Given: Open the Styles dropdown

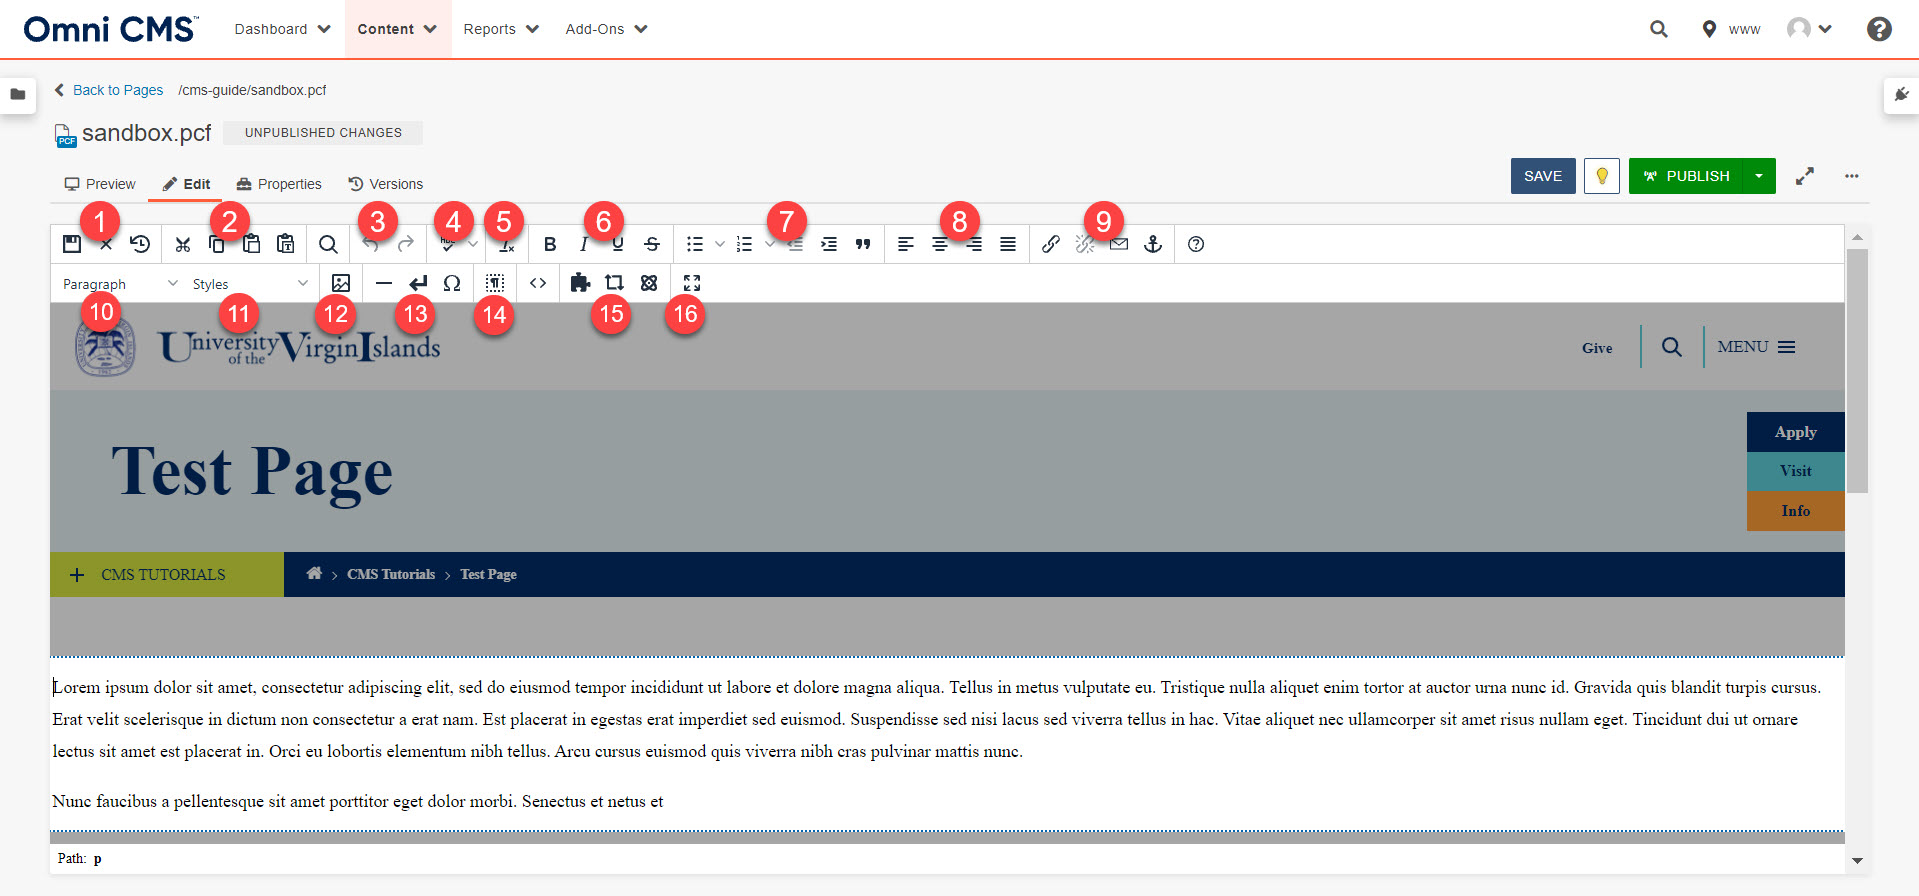Looking at the screenshot, I should pos(250,284).
